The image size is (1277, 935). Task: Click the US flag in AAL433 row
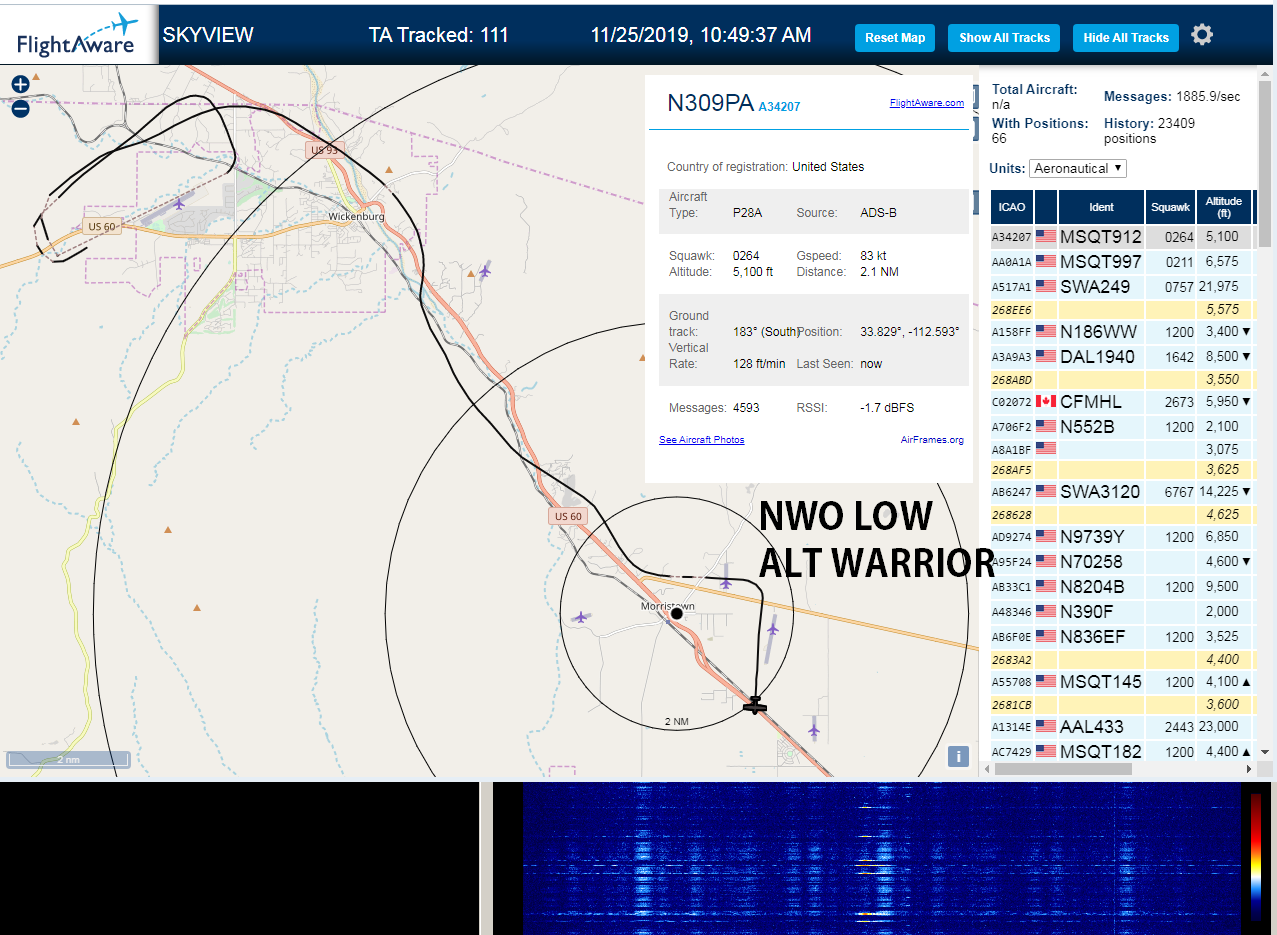1046,727
